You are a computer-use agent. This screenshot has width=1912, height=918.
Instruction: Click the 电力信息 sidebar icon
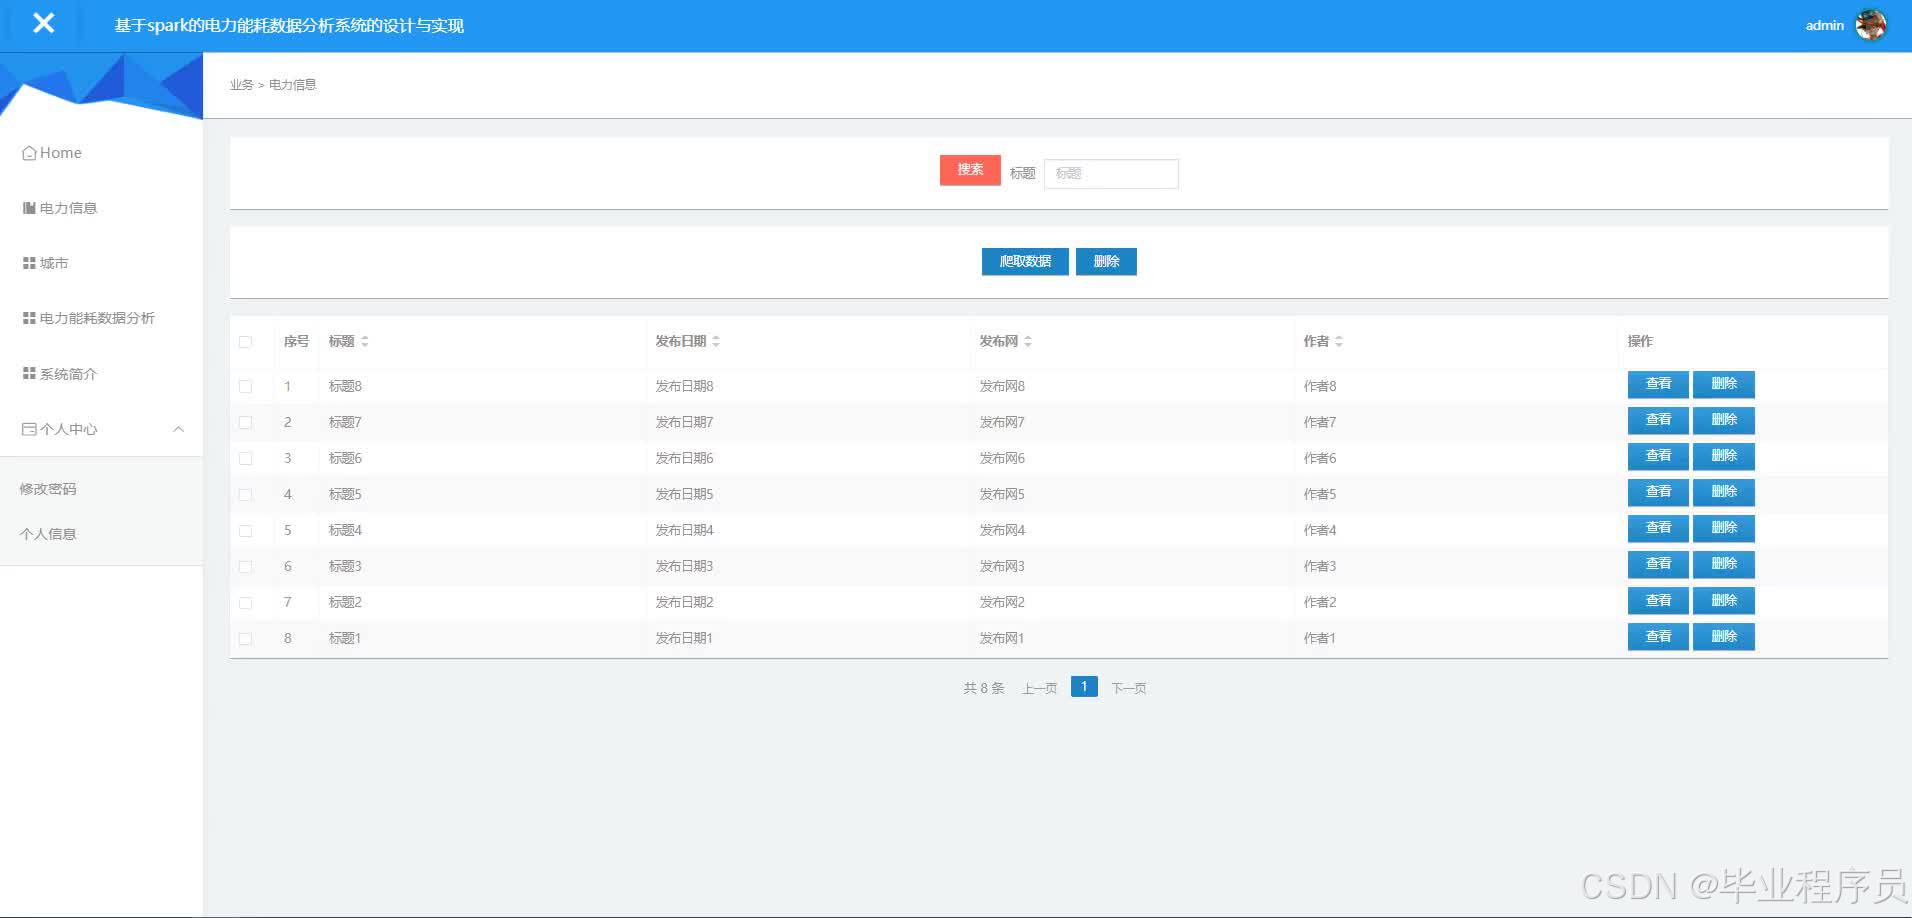pyautogui.click(x=29, y=208)
